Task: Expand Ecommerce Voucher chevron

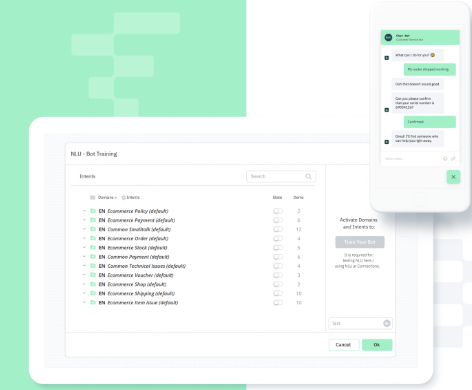Action: [84, 275]
